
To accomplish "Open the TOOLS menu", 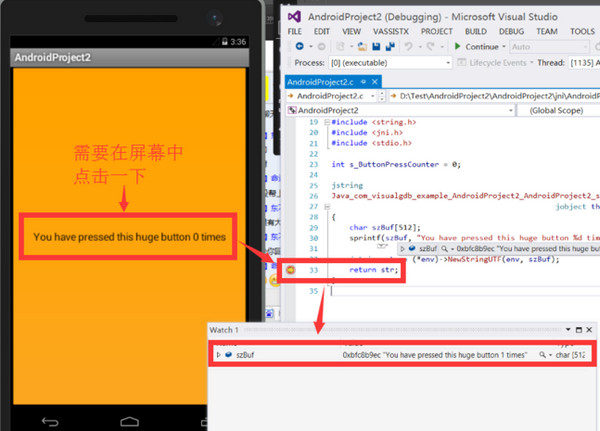I will pos(582,31).
